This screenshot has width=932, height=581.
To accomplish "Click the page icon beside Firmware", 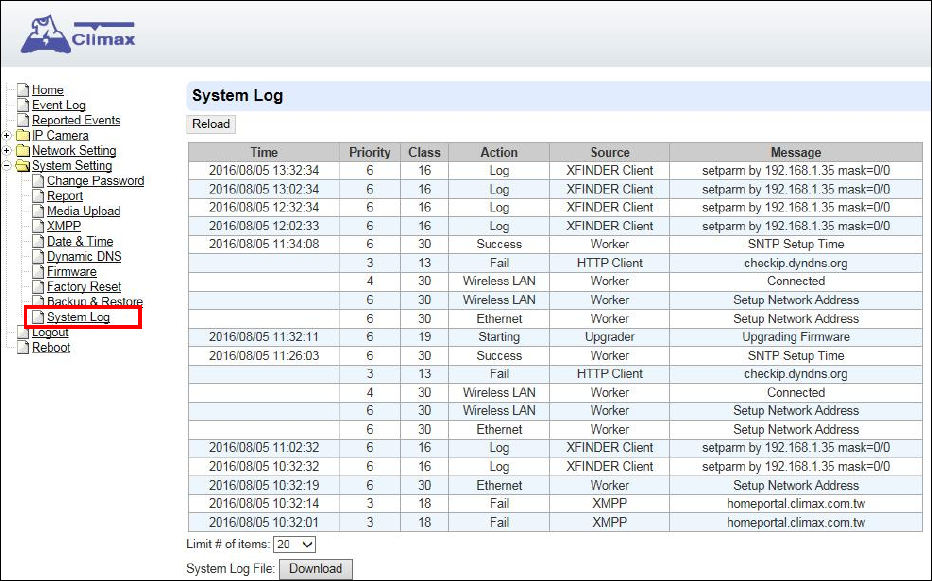I will coord(38,272).
